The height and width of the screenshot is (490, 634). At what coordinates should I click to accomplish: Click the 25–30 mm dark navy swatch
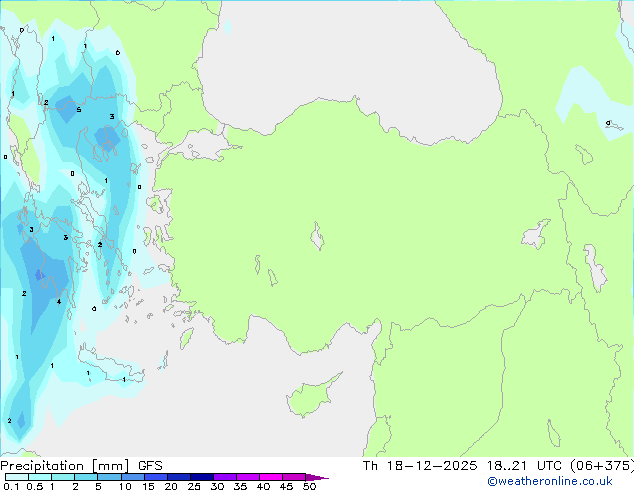pyautogui.click(x=201, y=477)
